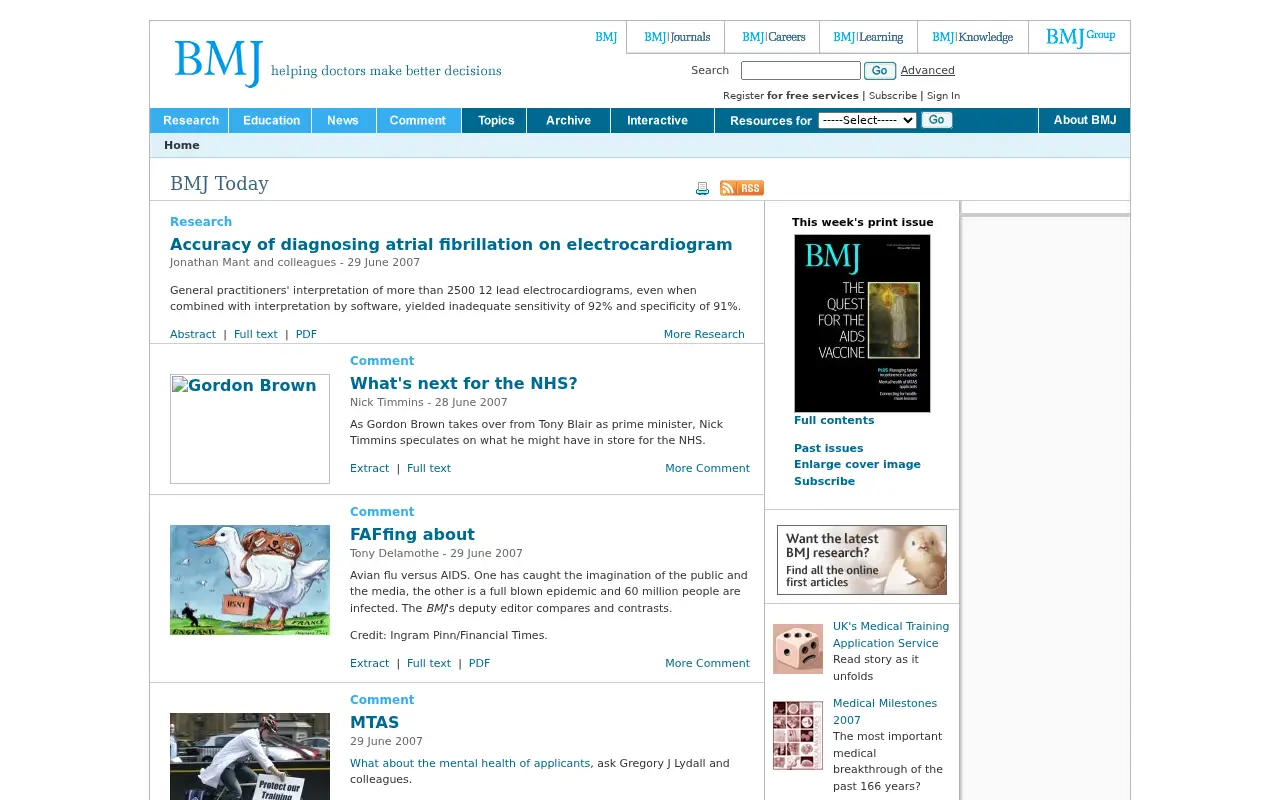Click the Sign In link

pos(943,96)
